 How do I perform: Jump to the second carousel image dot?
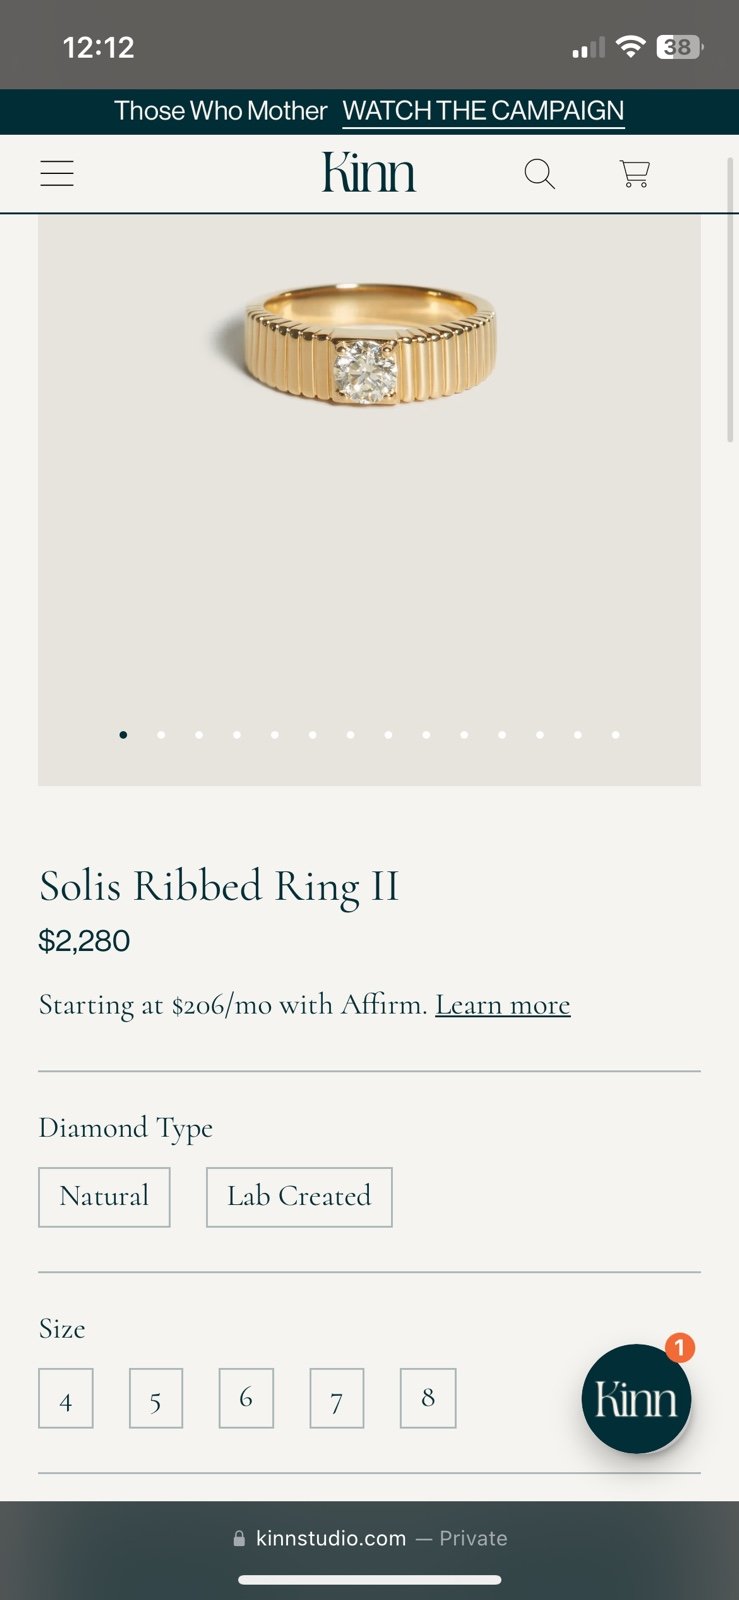[161, 735]
